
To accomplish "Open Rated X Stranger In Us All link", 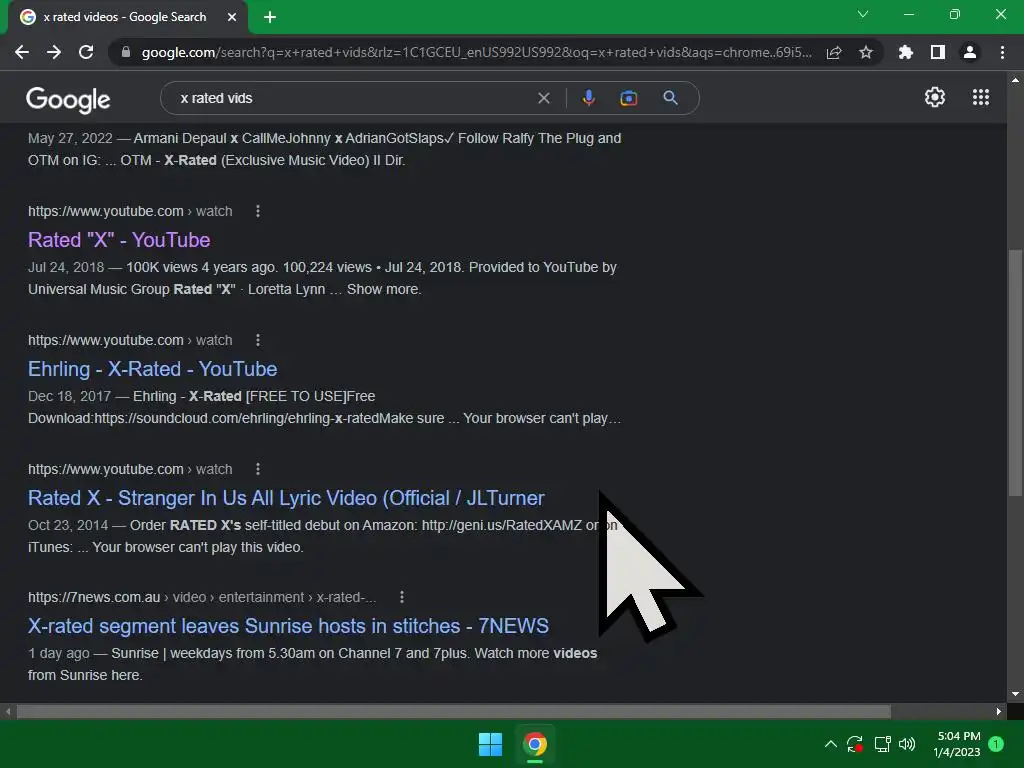I will [x=286, y=498].
